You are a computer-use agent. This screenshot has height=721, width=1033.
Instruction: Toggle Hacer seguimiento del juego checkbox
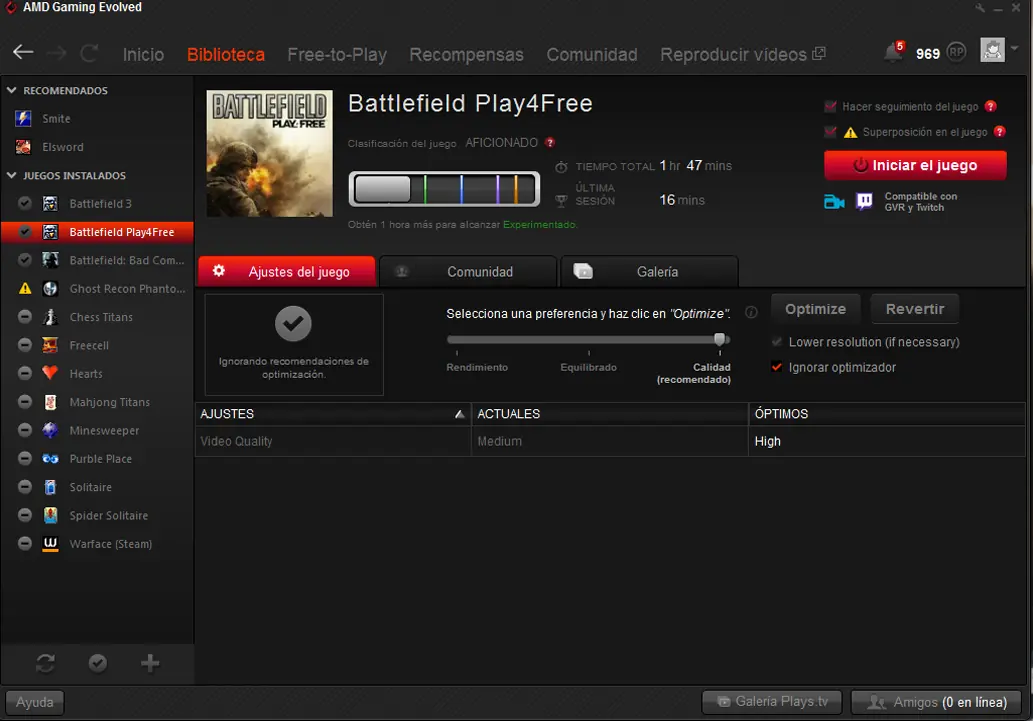coord(830,106)
